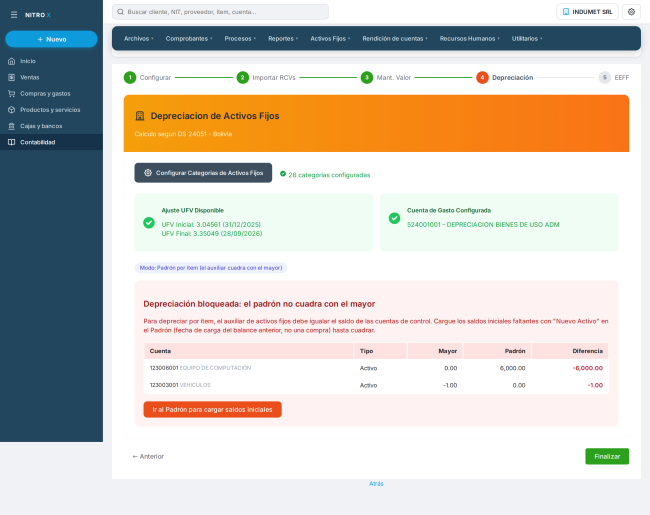
Task: Open the Rendición de cuentas dropdown menu
Action: point(395,39)
